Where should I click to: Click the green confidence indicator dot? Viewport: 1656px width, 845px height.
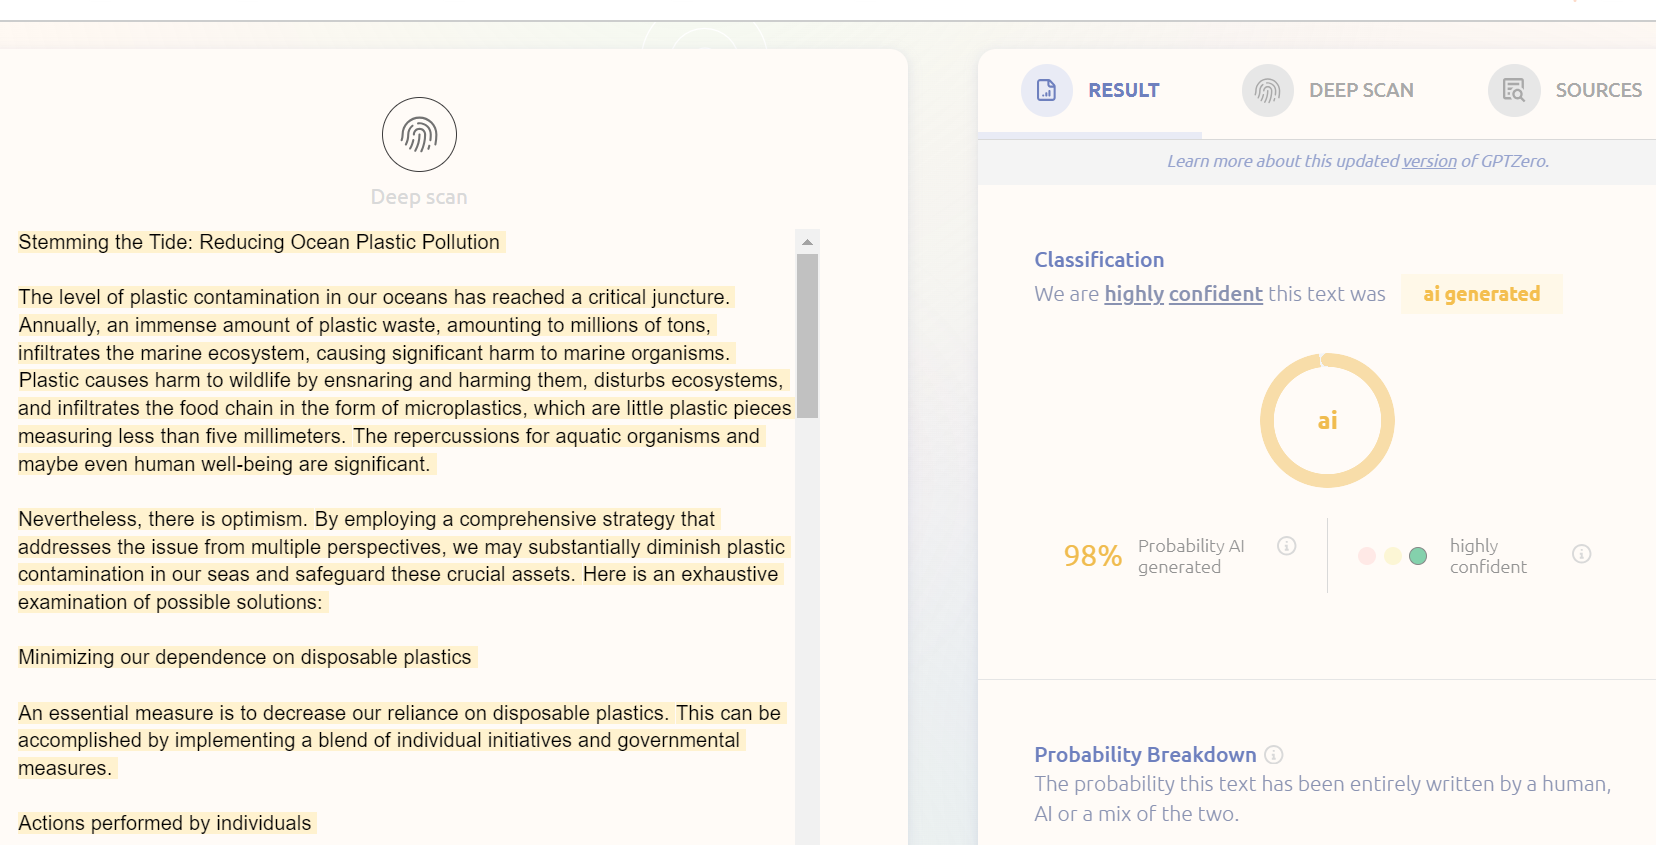click(1417, 556)
